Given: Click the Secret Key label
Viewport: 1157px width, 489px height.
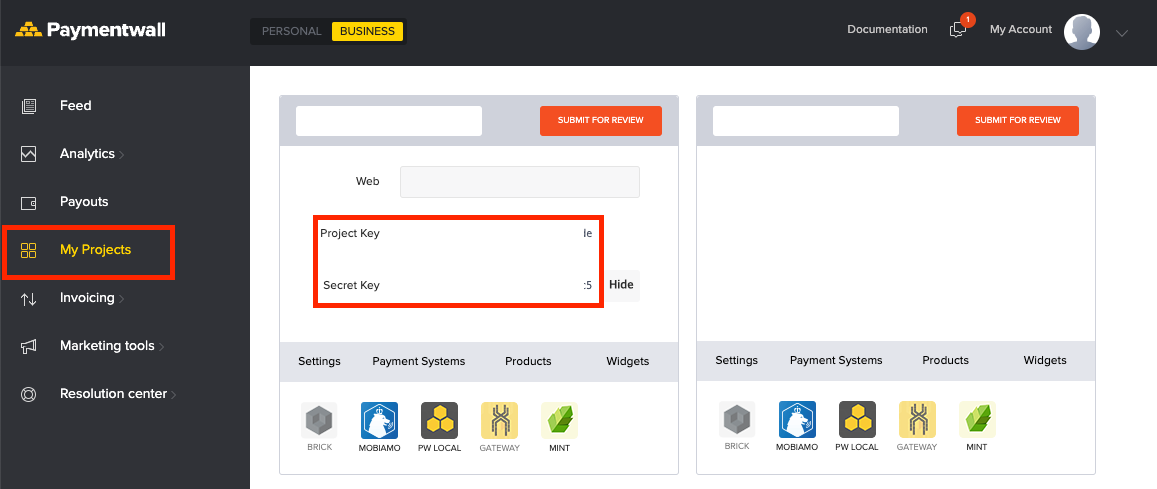Looking at the screenshot, I should tap(351, 285).
